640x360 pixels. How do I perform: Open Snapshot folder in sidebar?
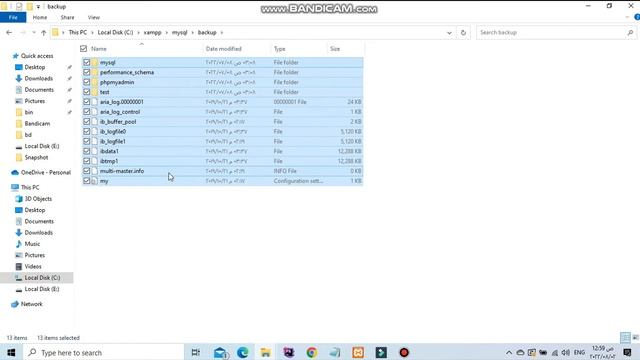tap(36, 157)
